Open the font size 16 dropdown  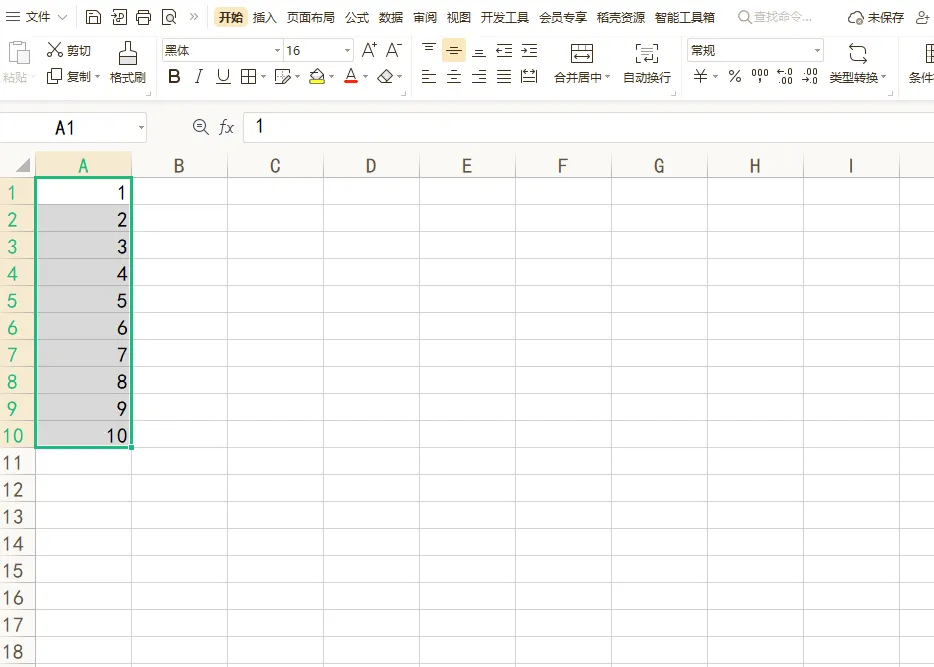(x=347, y=51)
